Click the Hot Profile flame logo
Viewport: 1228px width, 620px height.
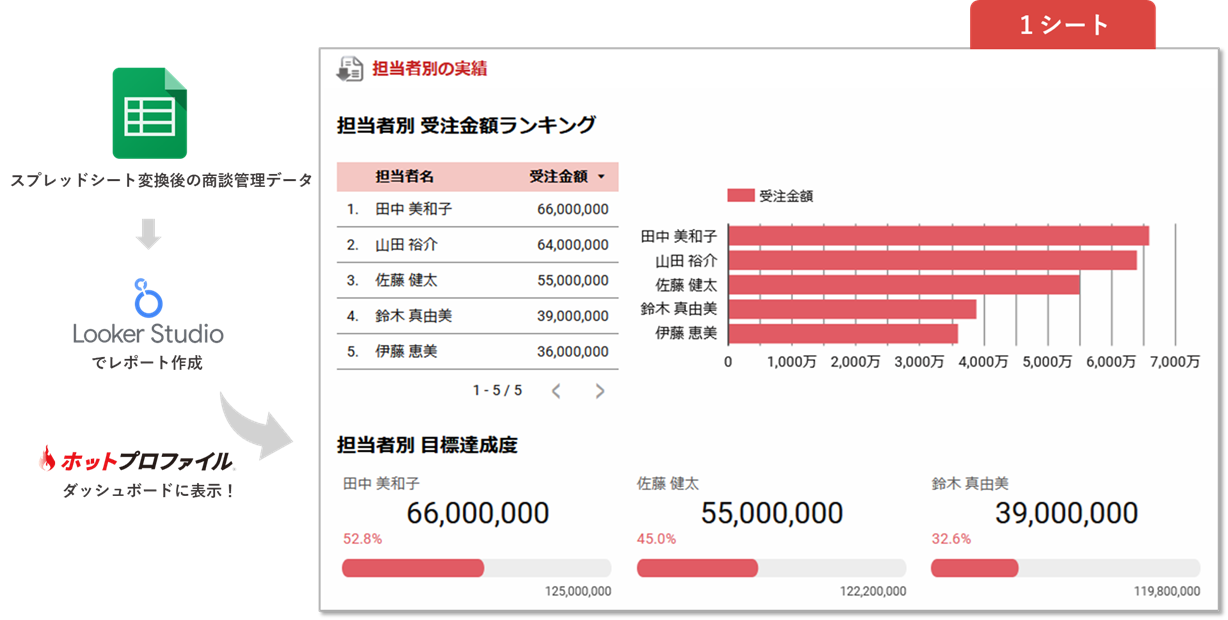47,459
